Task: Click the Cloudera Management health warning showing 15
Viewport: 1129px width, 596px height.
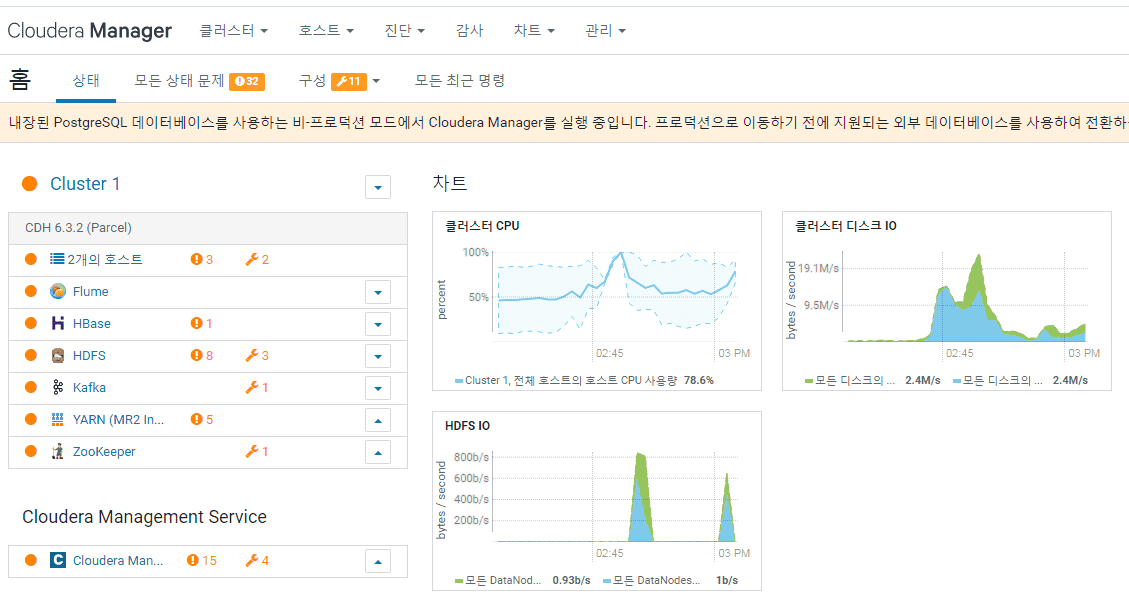Action: [x=192, y=560]
